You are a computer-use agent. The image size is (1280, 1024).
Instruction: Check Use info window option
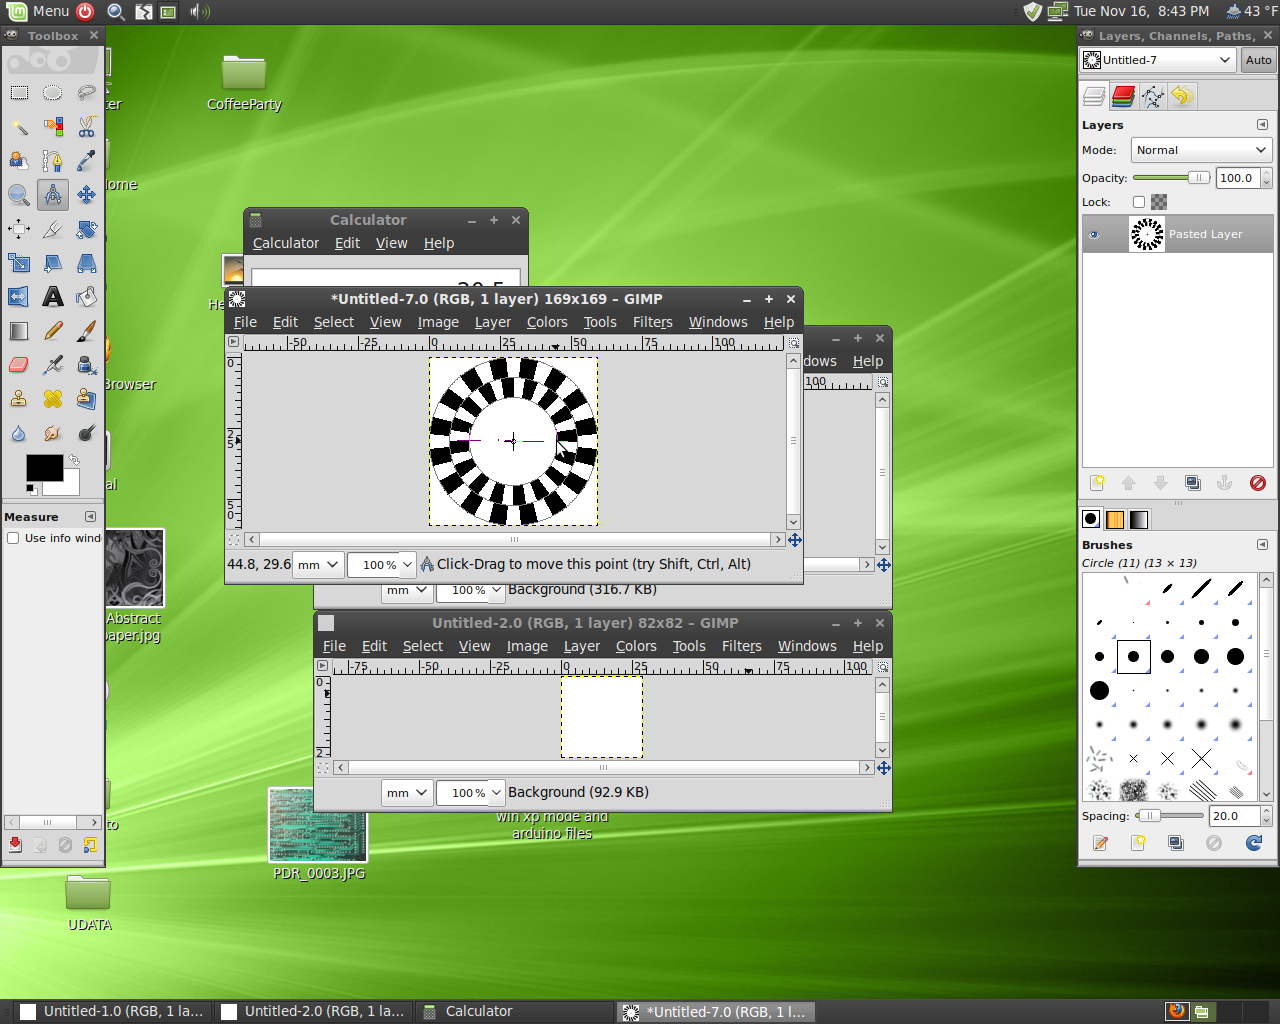pyautogui.click(x=12, y=538)
